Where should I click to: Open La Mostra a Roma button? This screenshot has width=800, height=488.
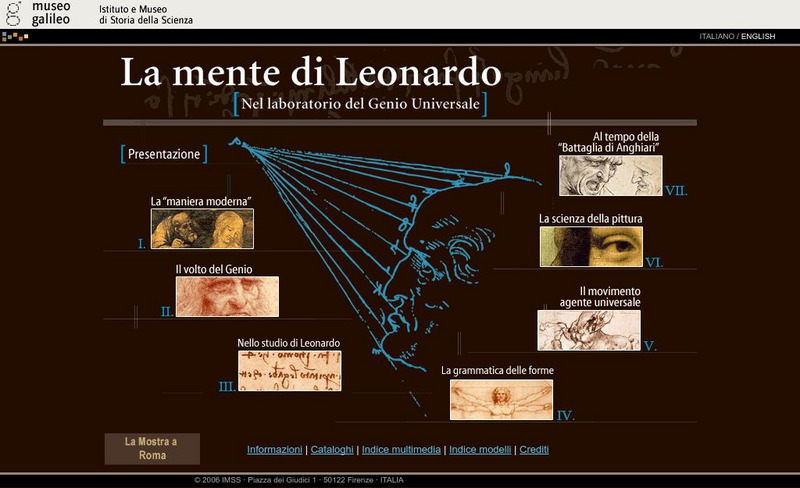[152, 449]
